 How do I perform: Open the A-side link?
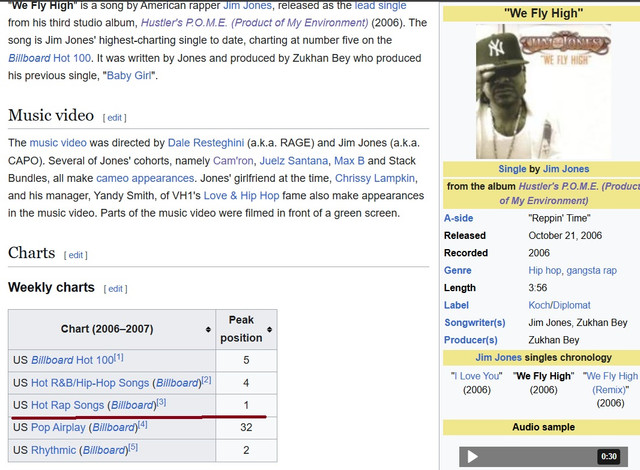(458, 218)
